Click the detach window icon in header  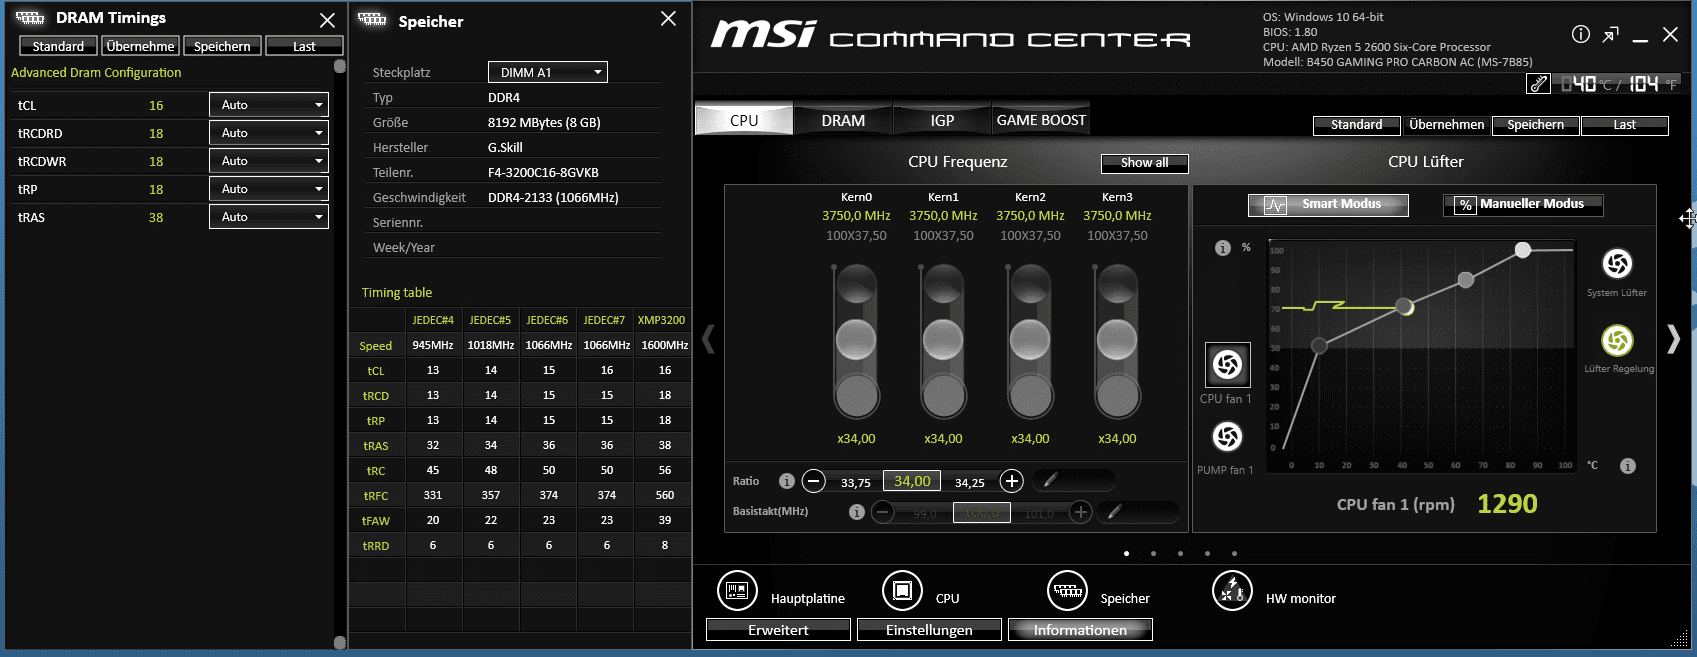click(x=1610, y=35)
